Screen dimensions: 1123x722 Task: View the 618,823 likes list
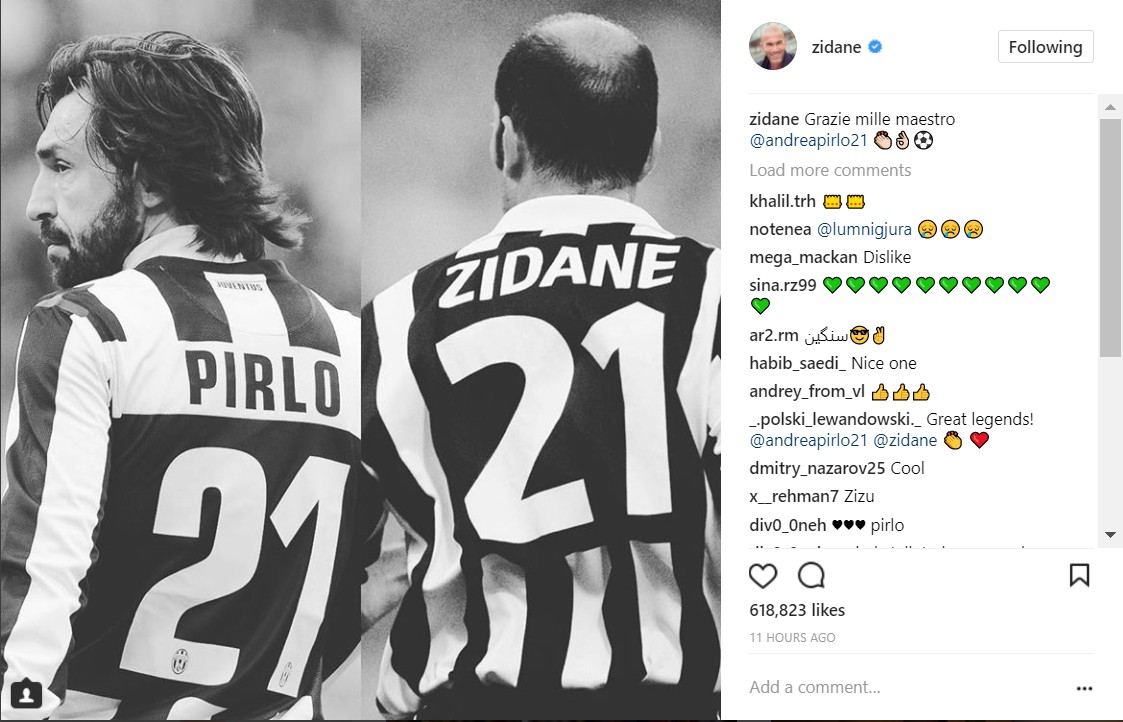tap(796, 610)
